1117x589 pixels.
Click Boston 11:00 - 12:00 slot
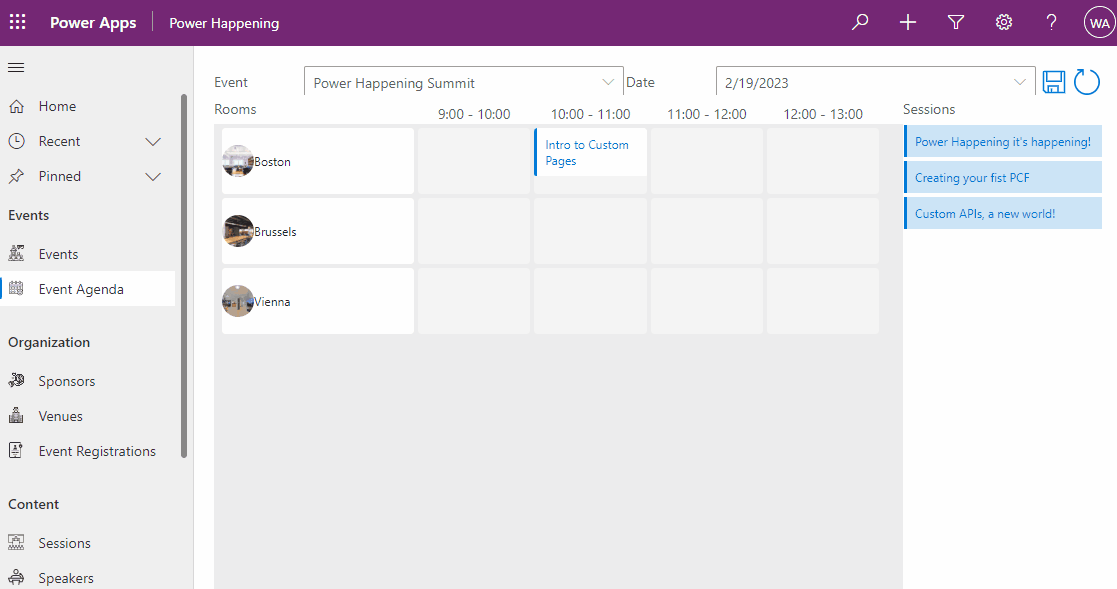[707, 161]
